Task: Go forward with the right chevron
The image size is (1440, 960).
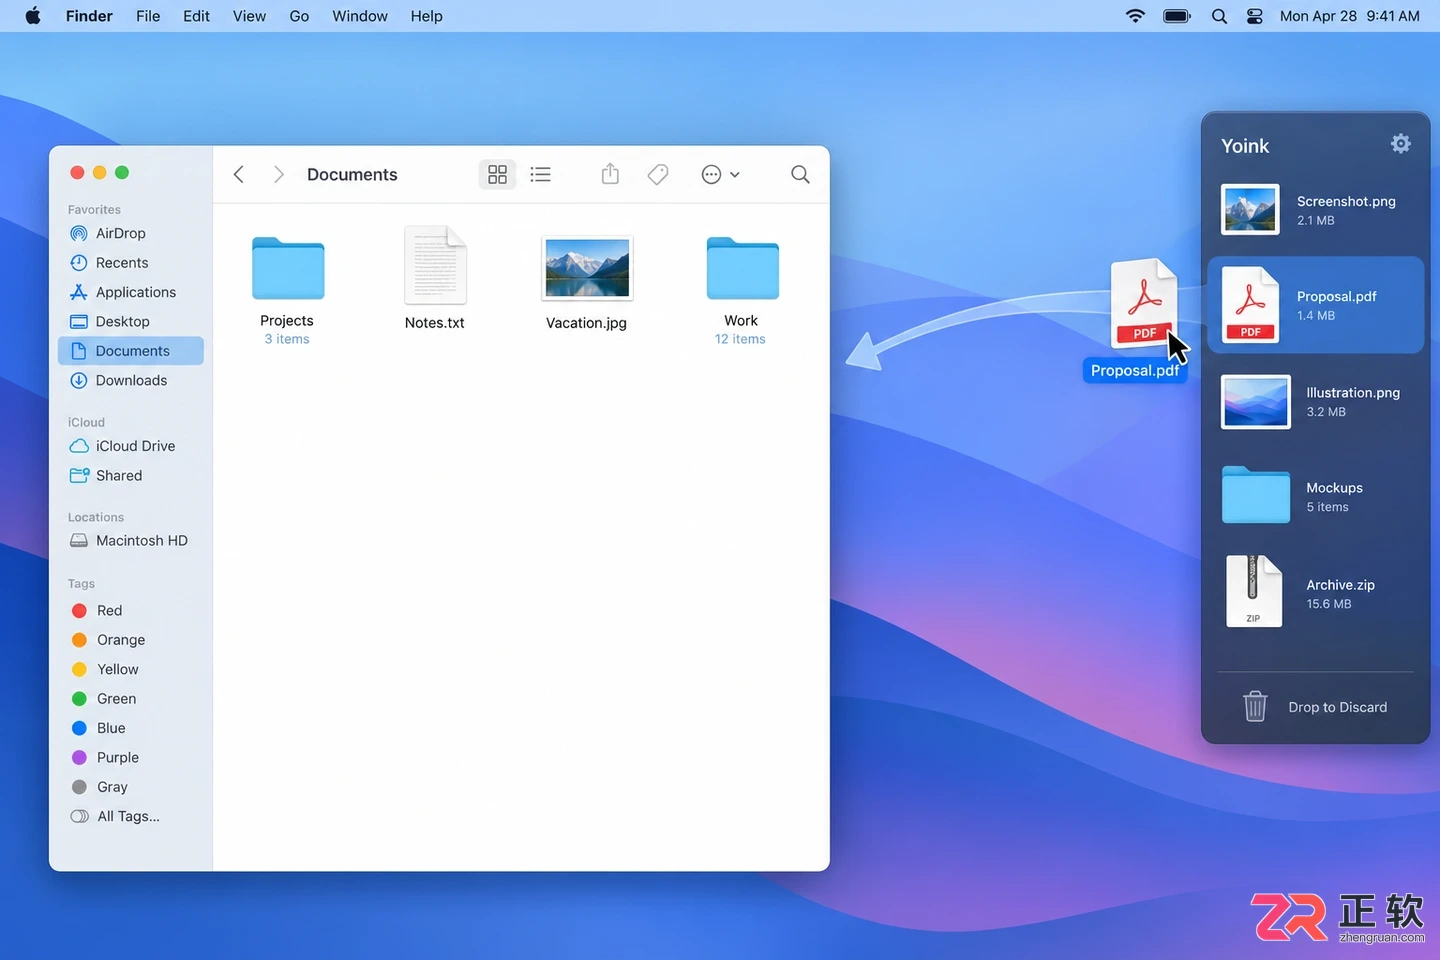Action: click(x=279, y=174)
